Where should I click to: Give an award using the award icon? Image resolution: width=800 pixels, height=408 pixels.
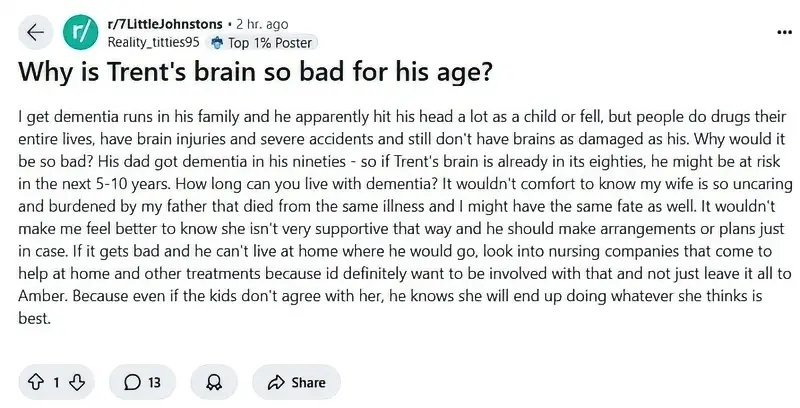pos(213,382)
